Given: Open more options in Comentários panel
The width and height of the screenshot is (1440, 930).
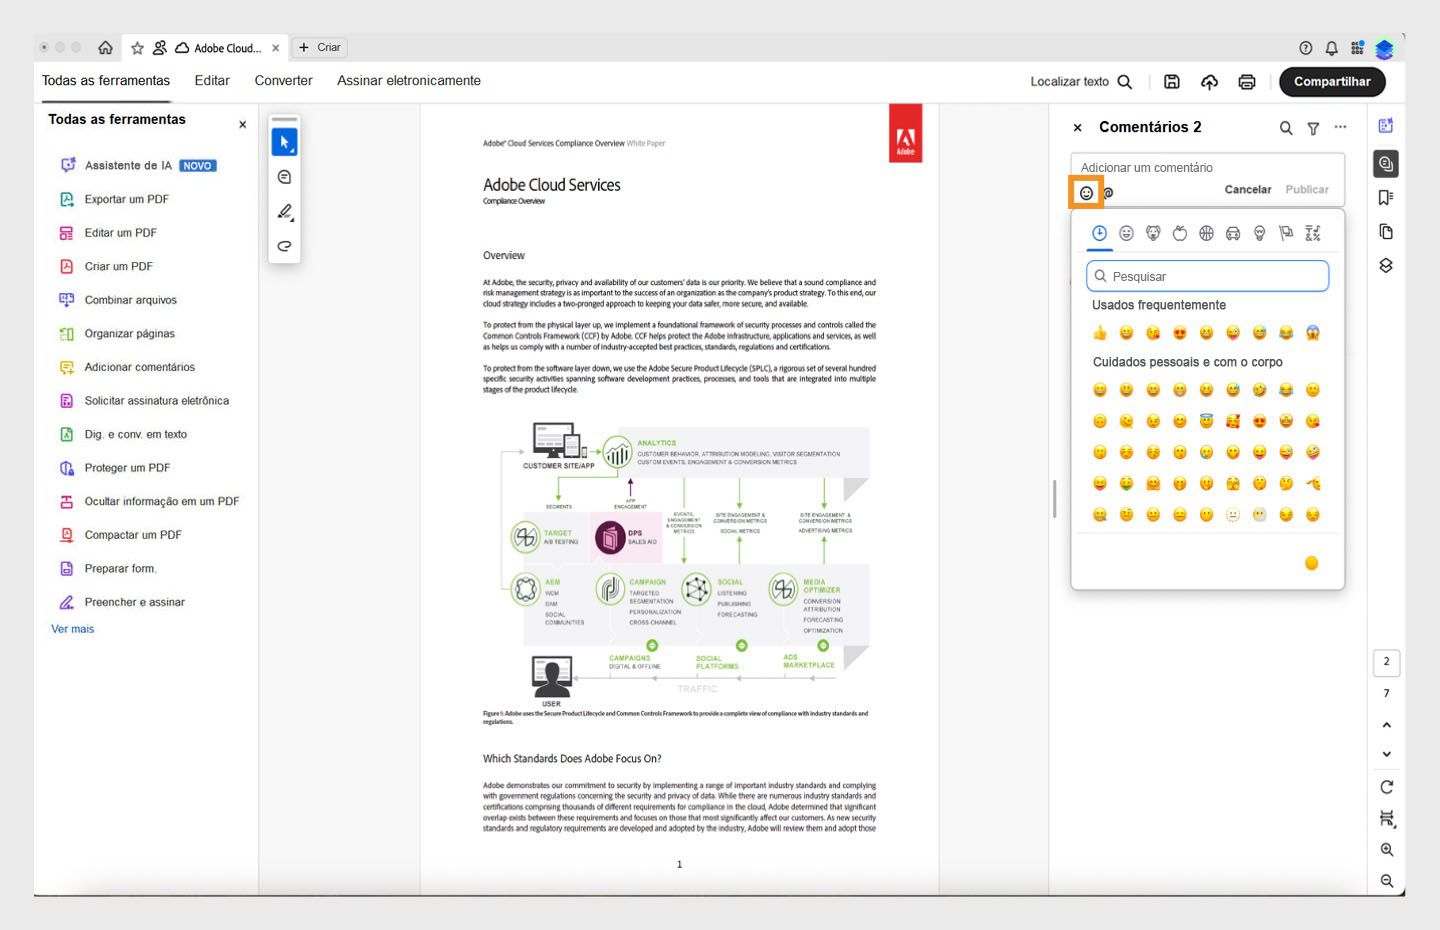Looking at the screenshot, I should (x=1340, y=127).
